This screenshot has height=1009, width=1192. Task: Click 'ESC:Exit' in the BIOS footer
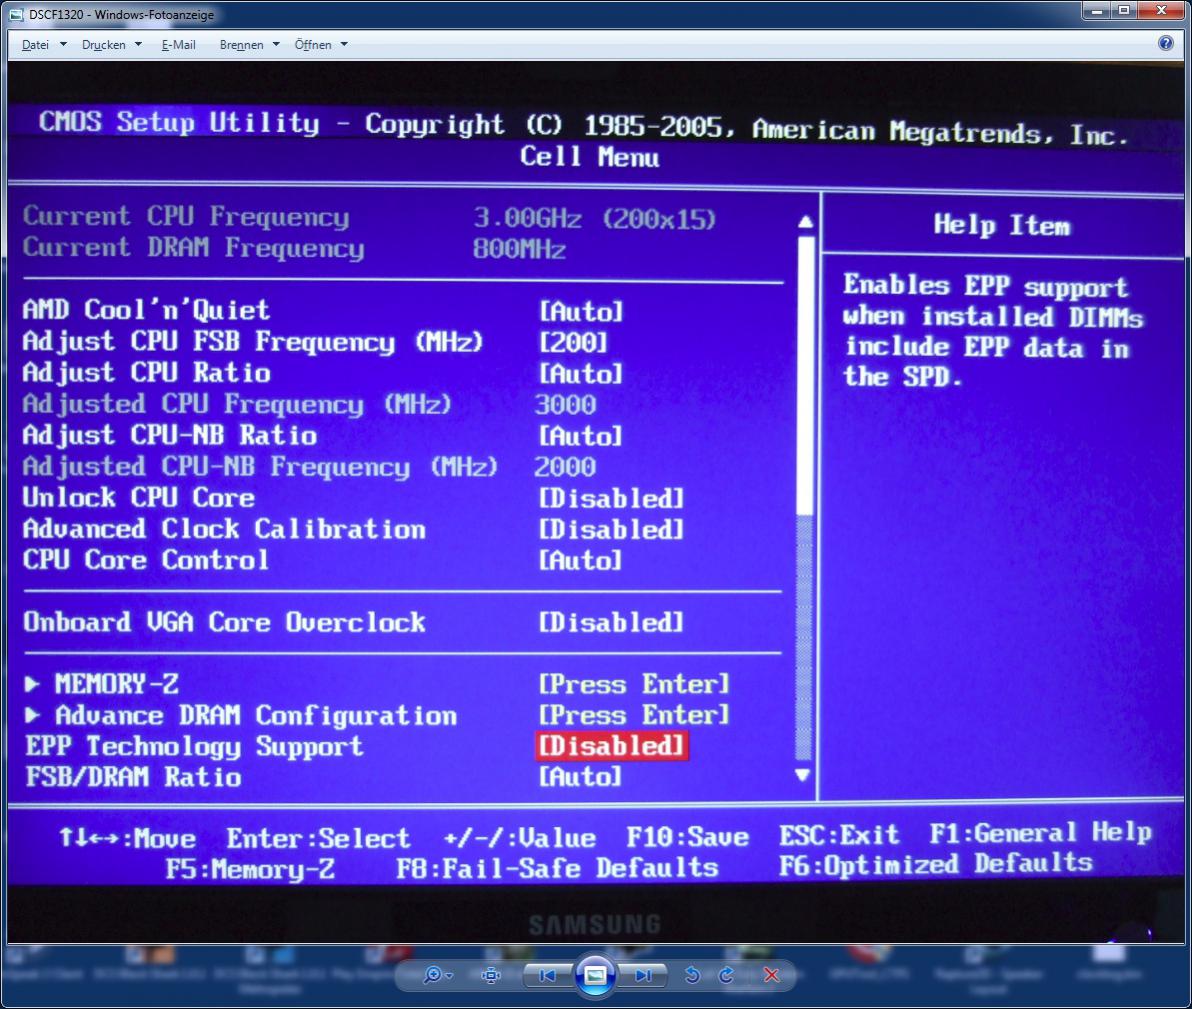pos(839,835)
